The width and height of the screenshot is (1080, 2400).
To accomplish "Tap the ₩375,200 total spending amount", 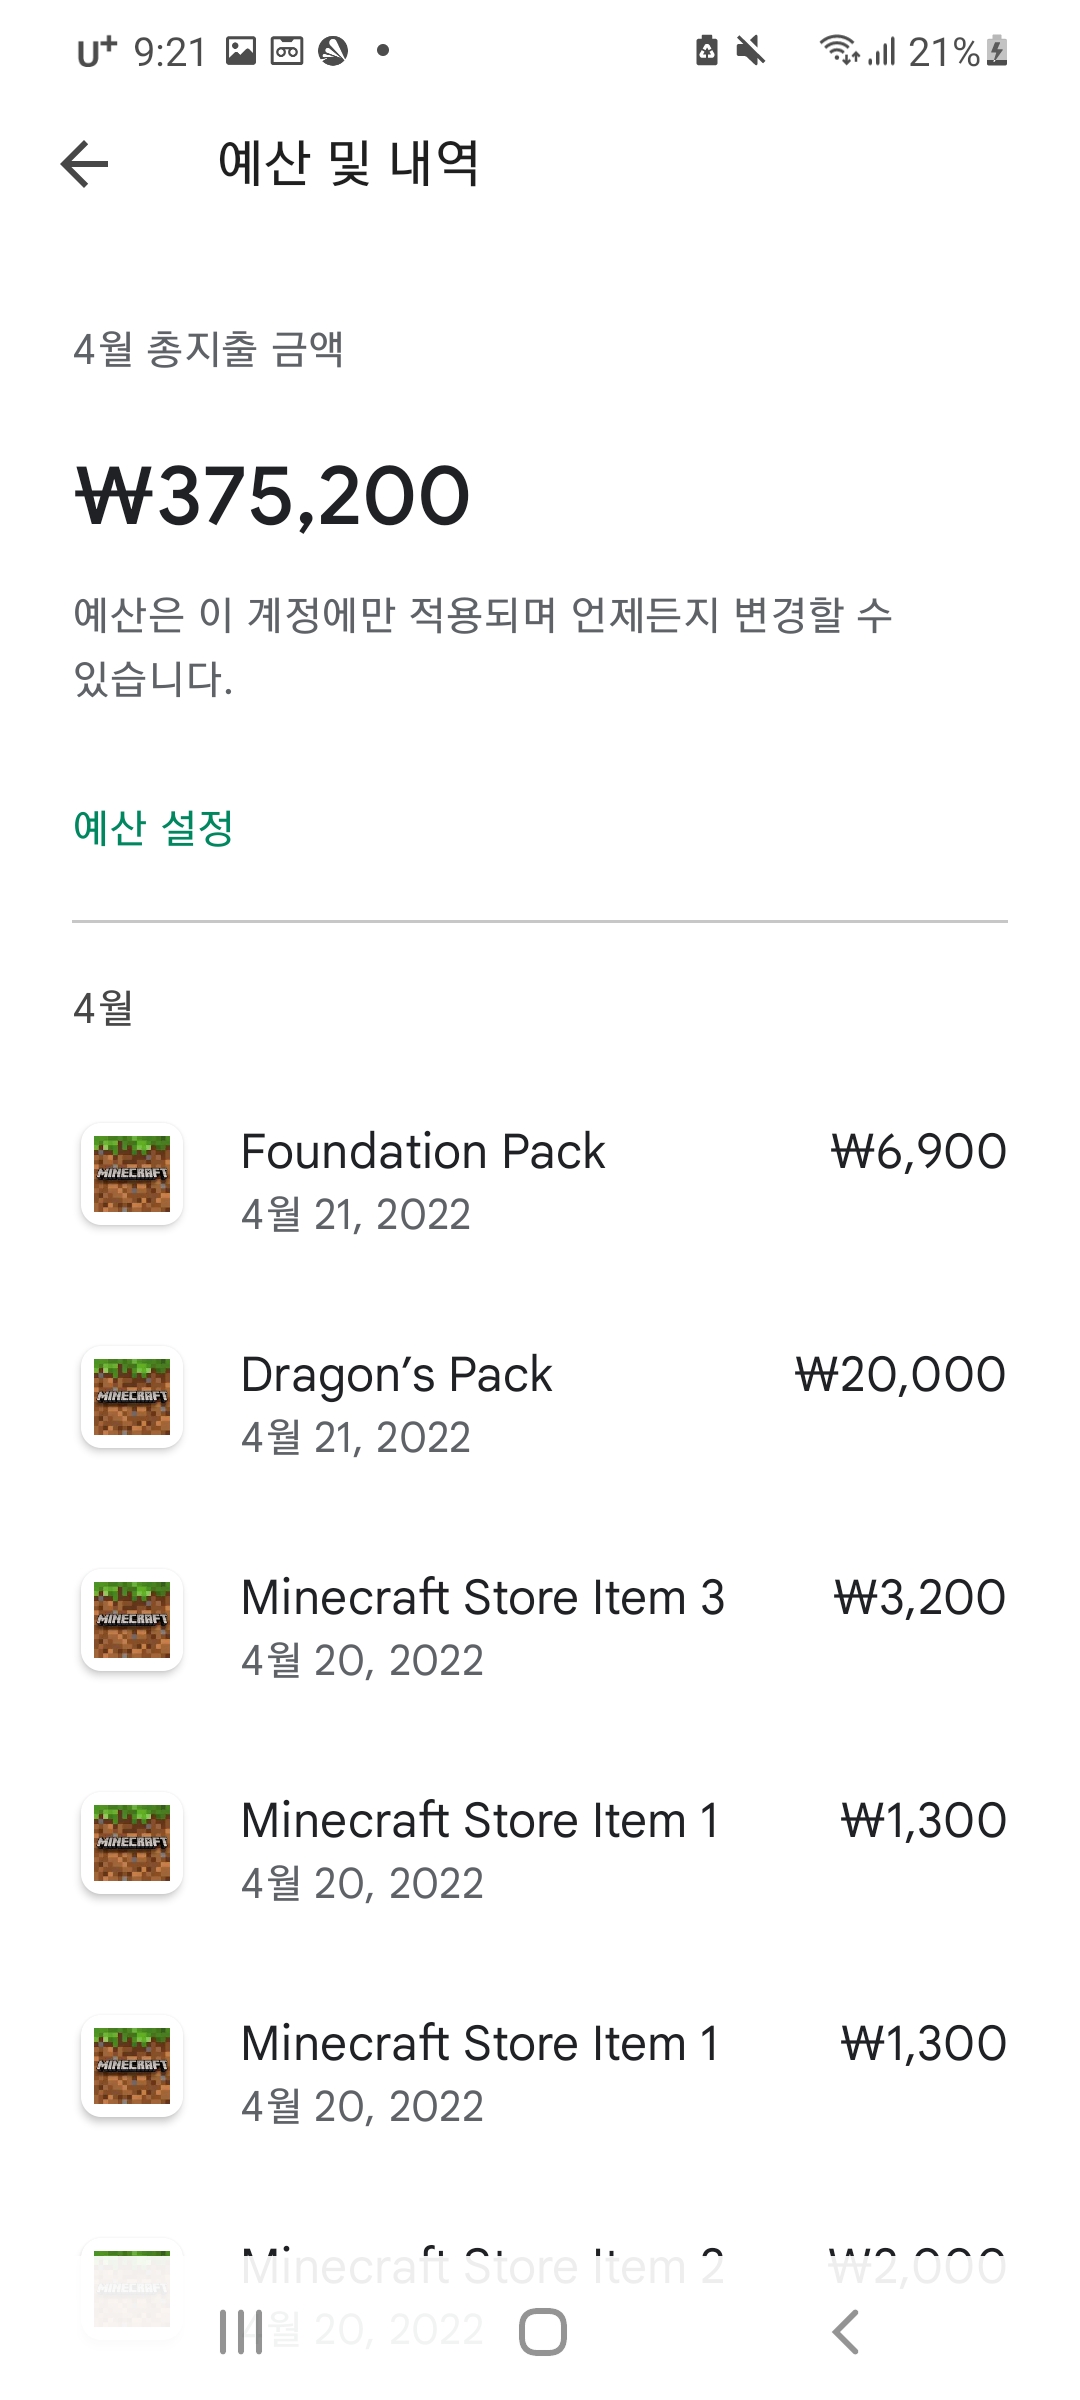I will point(272,496).
